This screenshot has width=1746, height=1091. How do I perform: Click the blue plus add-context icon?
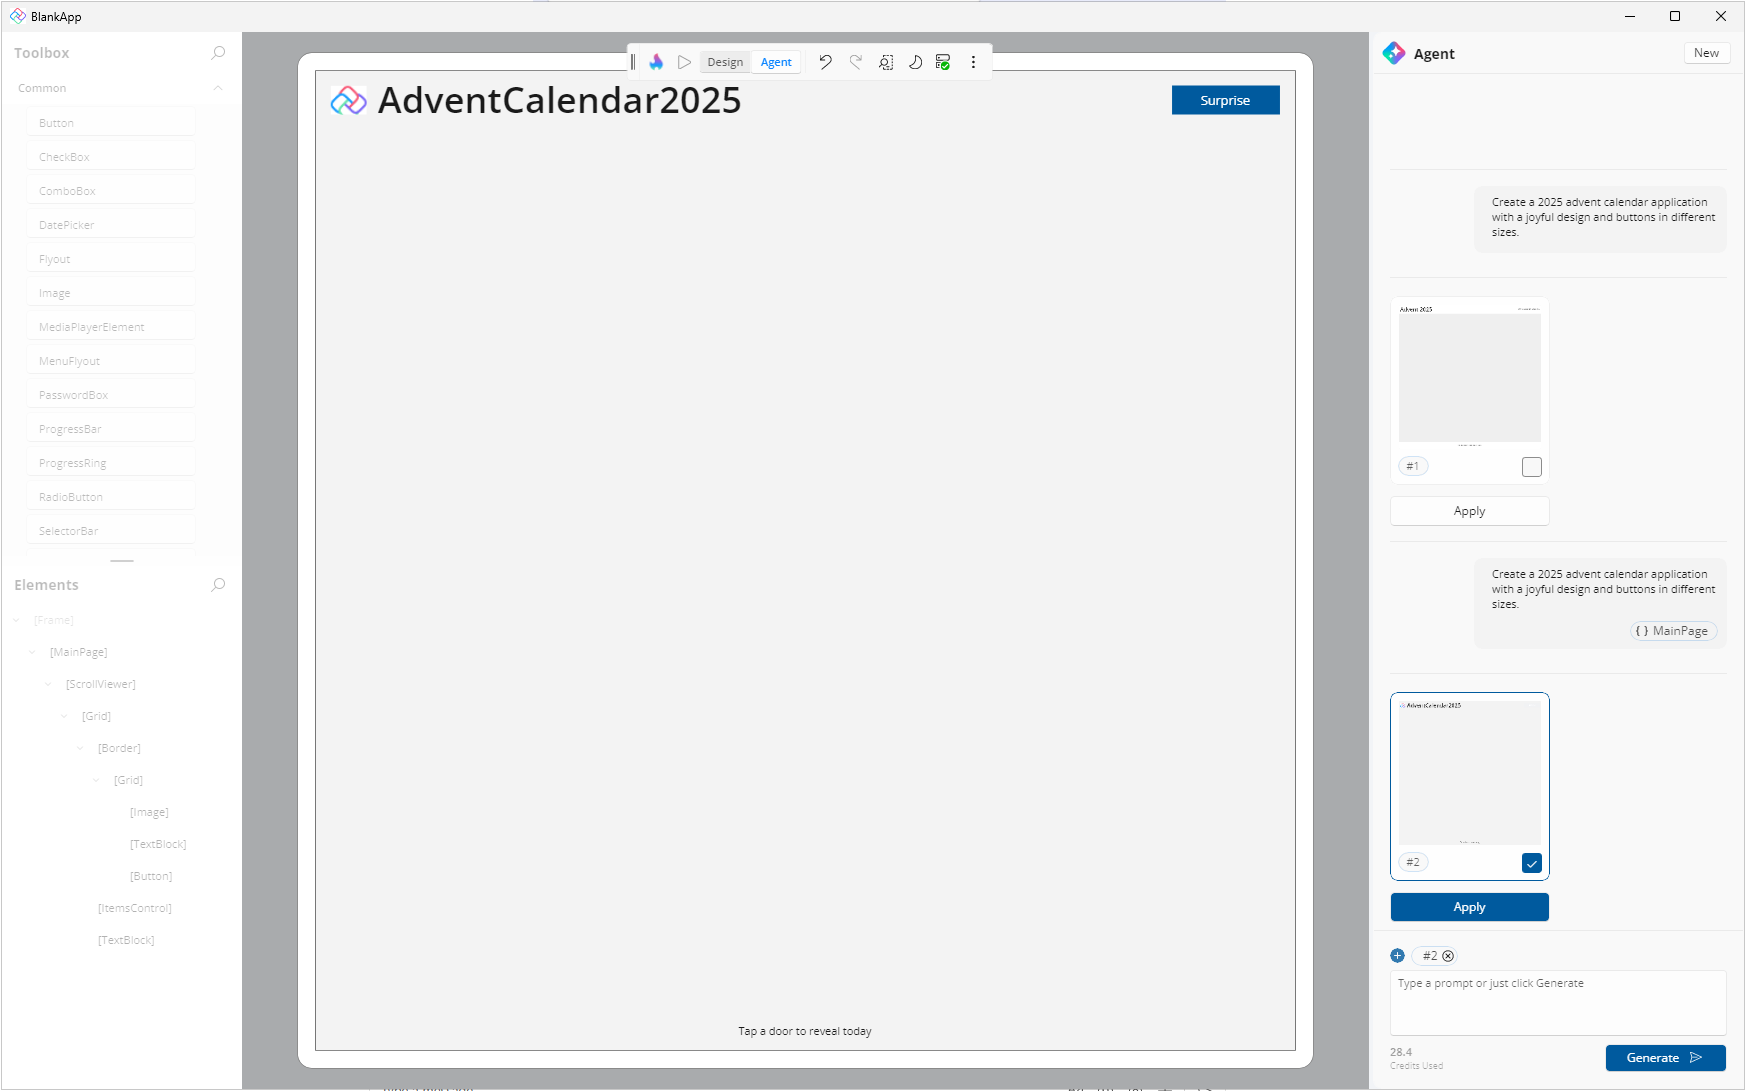point(1398,956)
